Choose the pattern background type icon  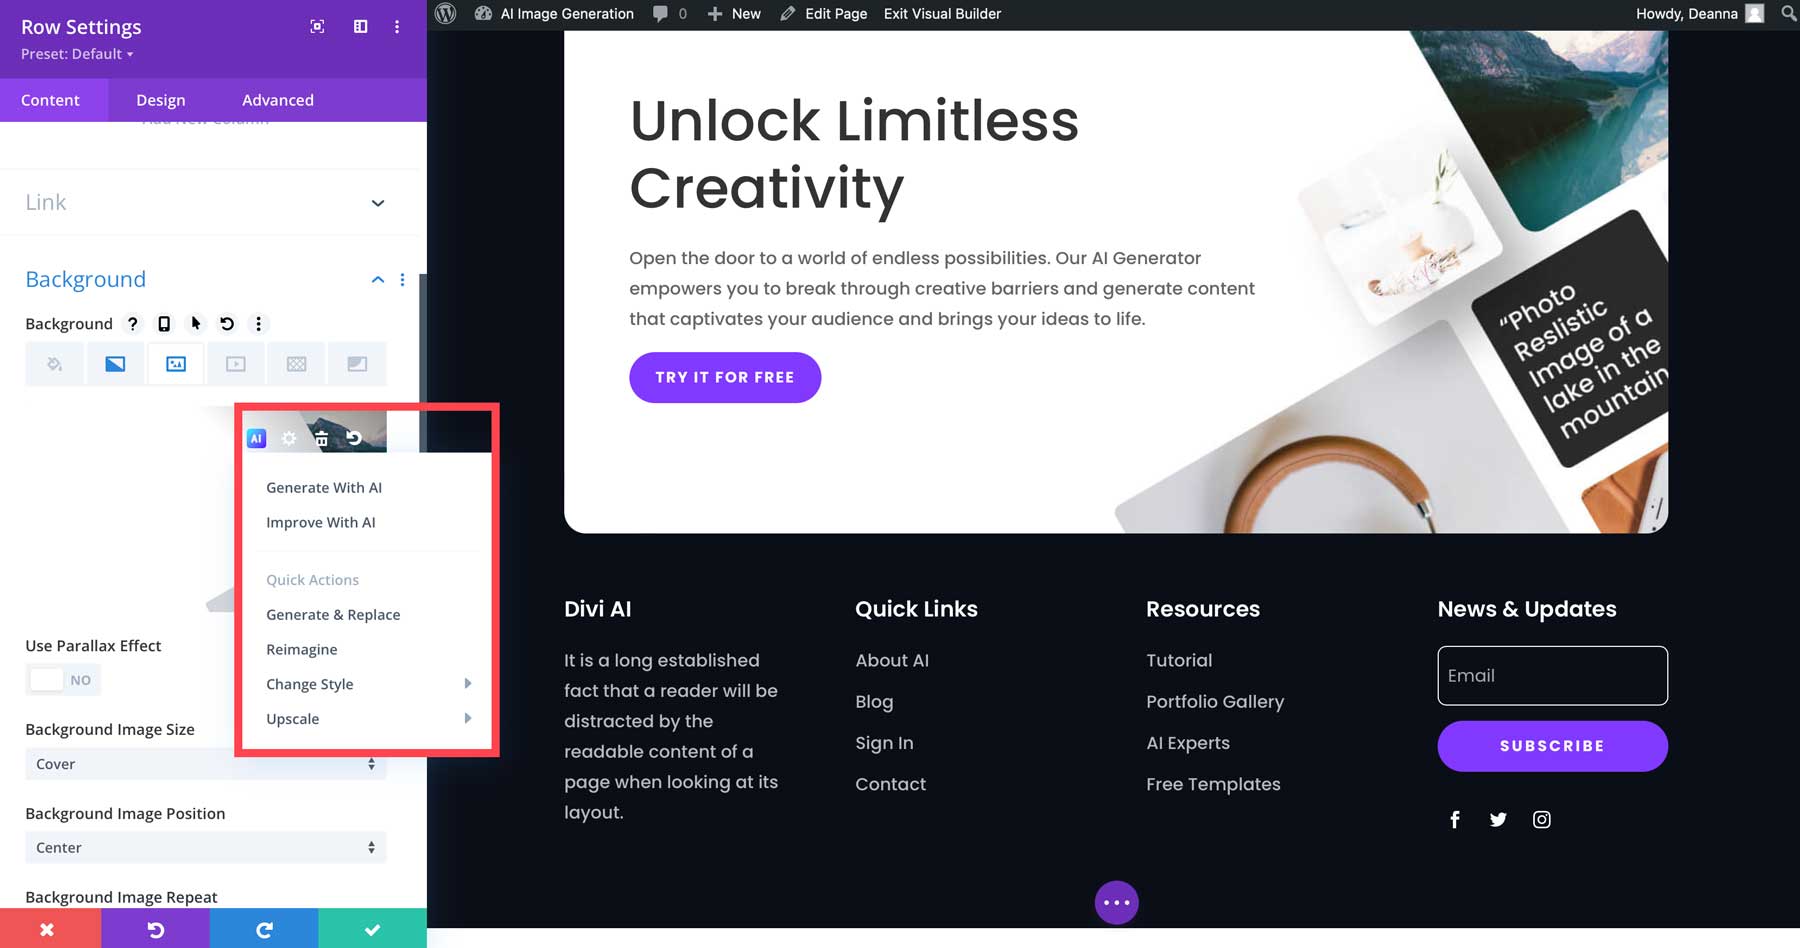[x=296, y=363]
